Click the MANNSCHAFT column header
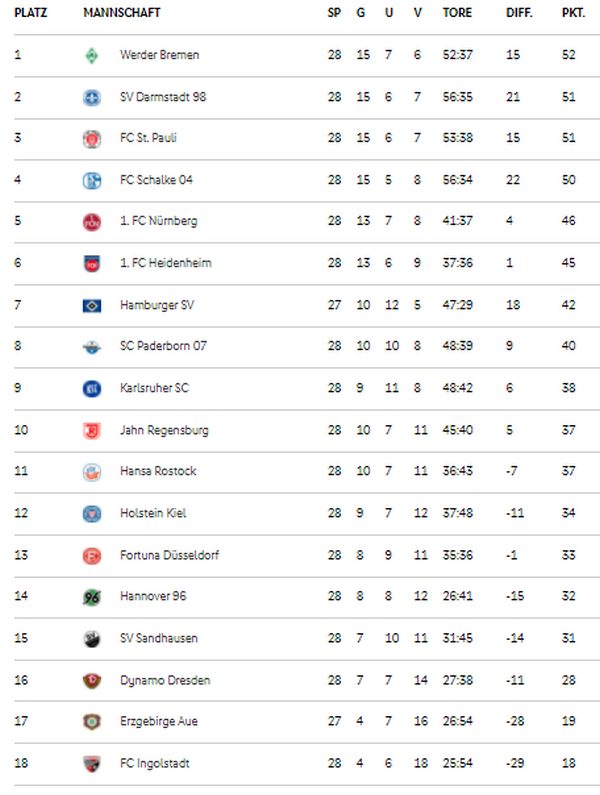 [x=122, y=13]
